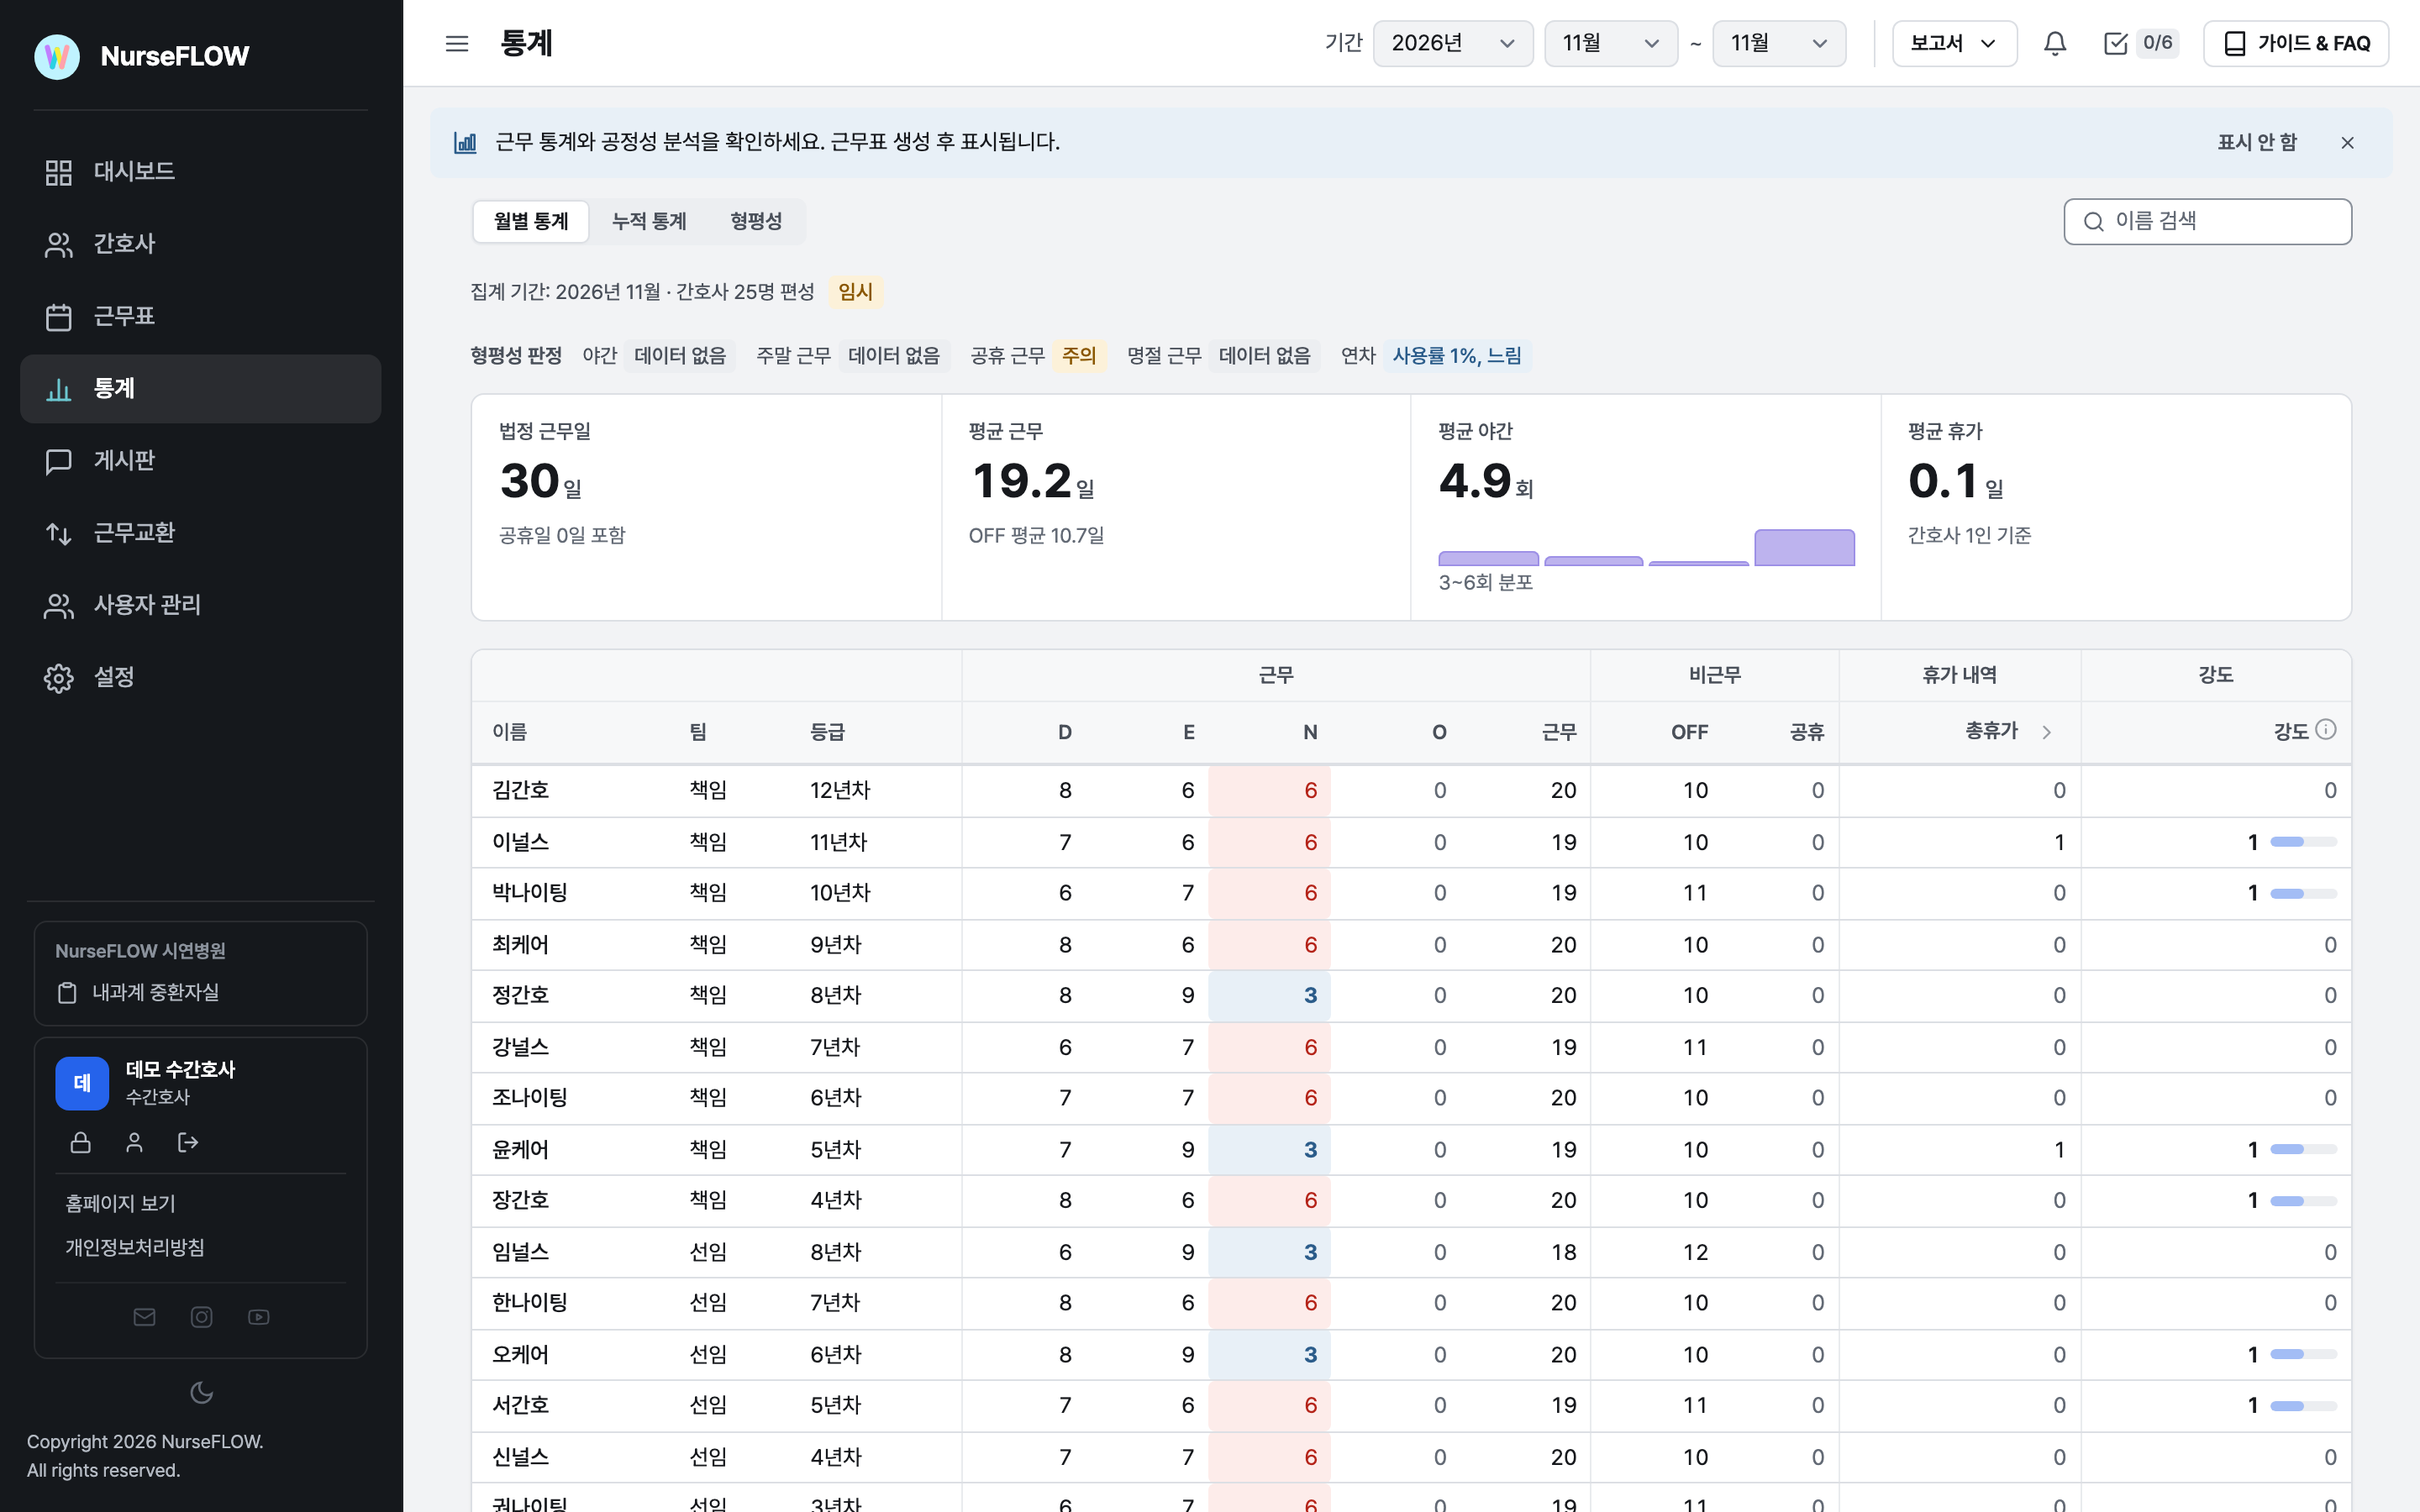
Task: Click the 연차 사용률 1%, 느림 badge
Action: (1457, 356)
